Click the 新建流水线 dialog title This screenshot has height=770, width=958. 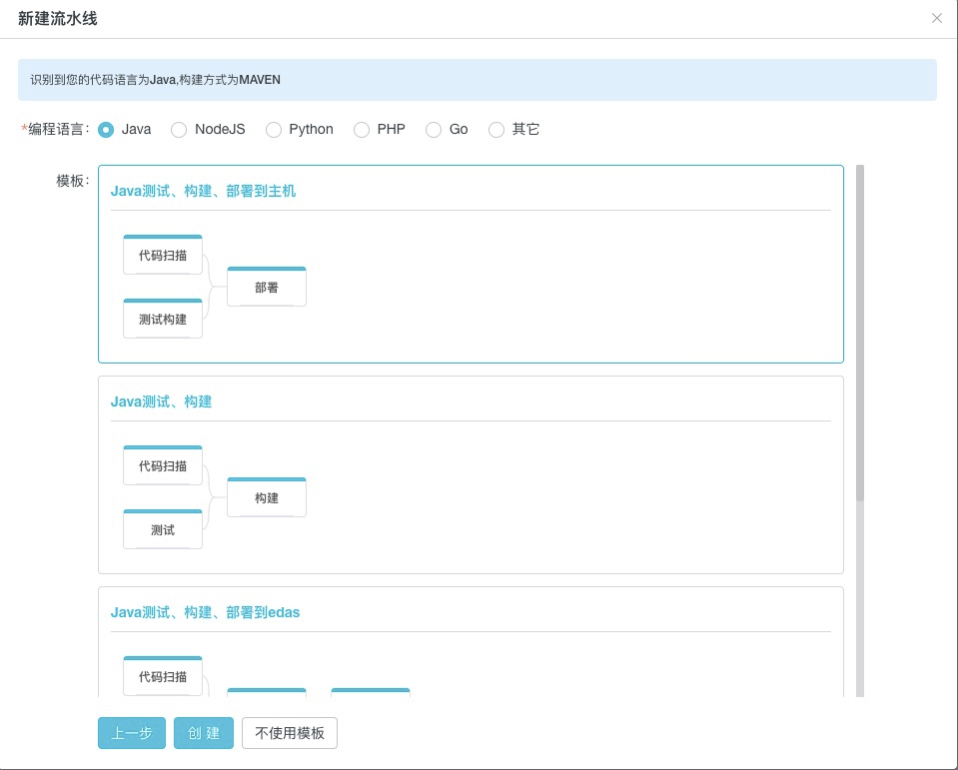[57, 19]
